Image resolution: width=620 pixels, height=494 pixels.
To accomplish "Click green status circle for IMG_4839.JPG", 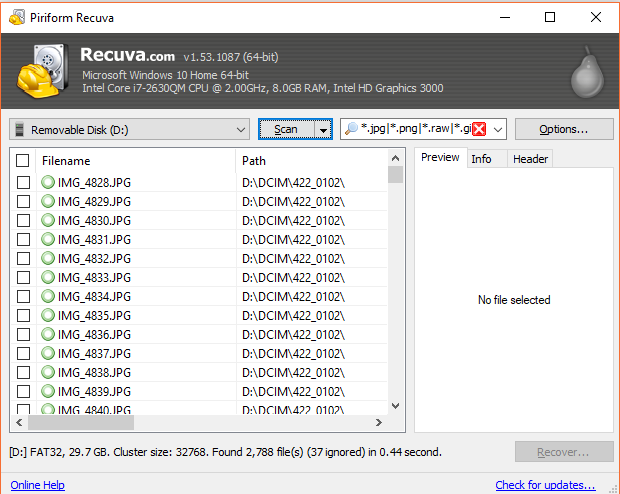I will pos(48,391).
